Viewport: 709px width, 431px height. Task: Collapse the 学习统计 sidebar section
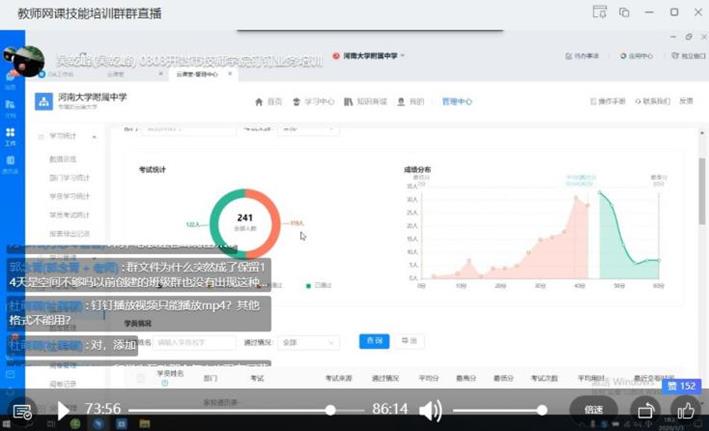pyautogui.click(x=95, y=137)
